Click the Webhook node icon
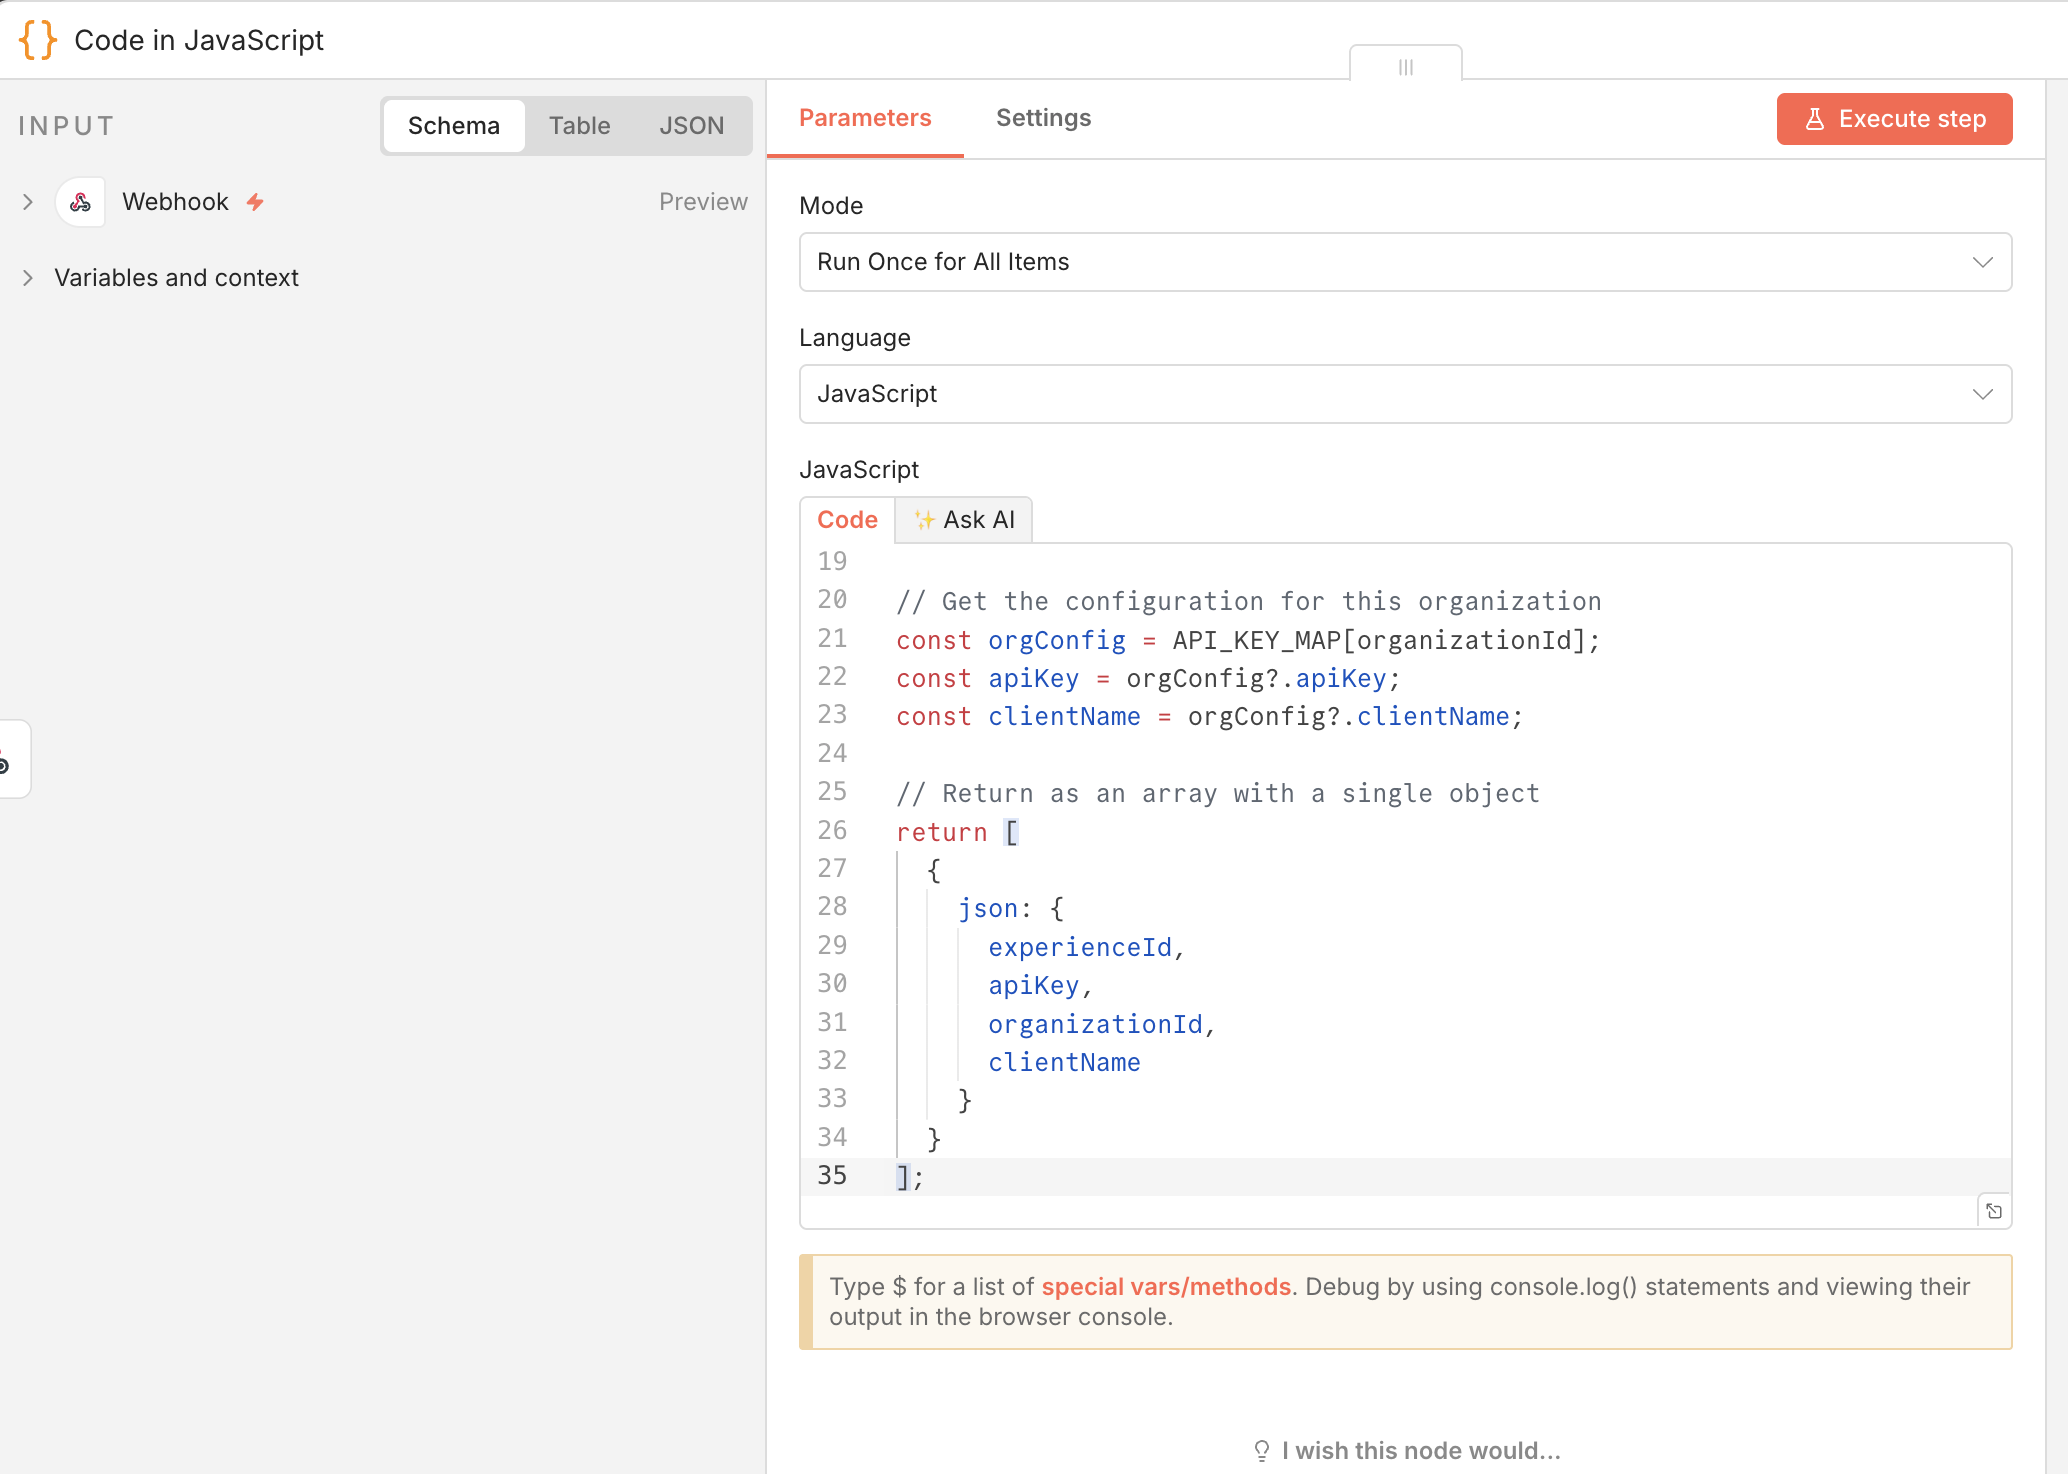 (x=81, y=202)
